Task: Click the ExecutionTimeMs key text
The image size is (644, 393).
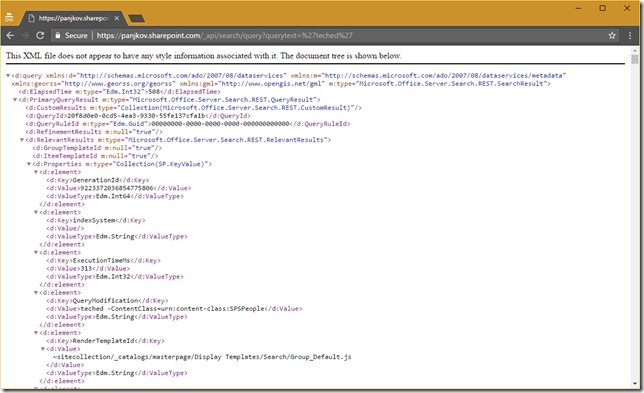Action: [101, 260]
